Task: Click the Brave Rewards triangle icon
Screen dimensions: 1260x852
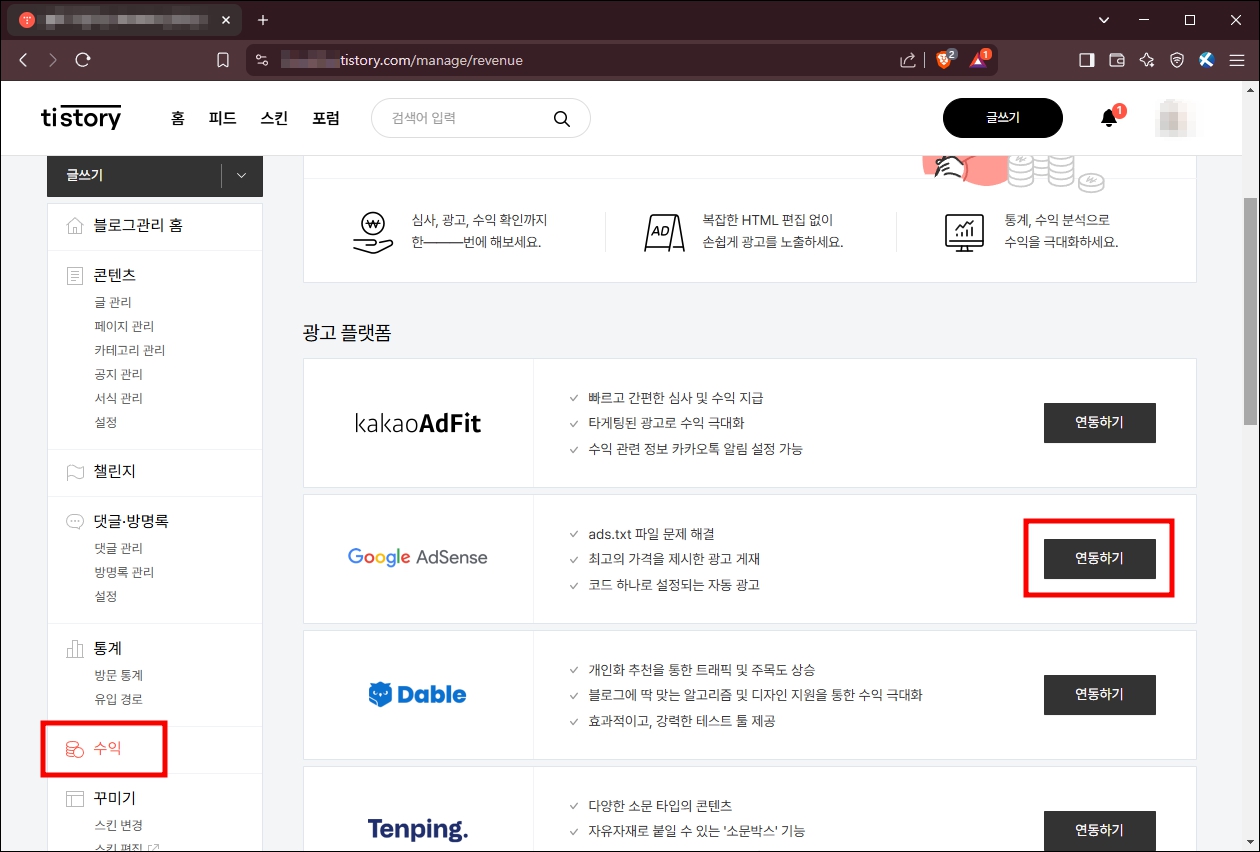Action: pos(975,60)
